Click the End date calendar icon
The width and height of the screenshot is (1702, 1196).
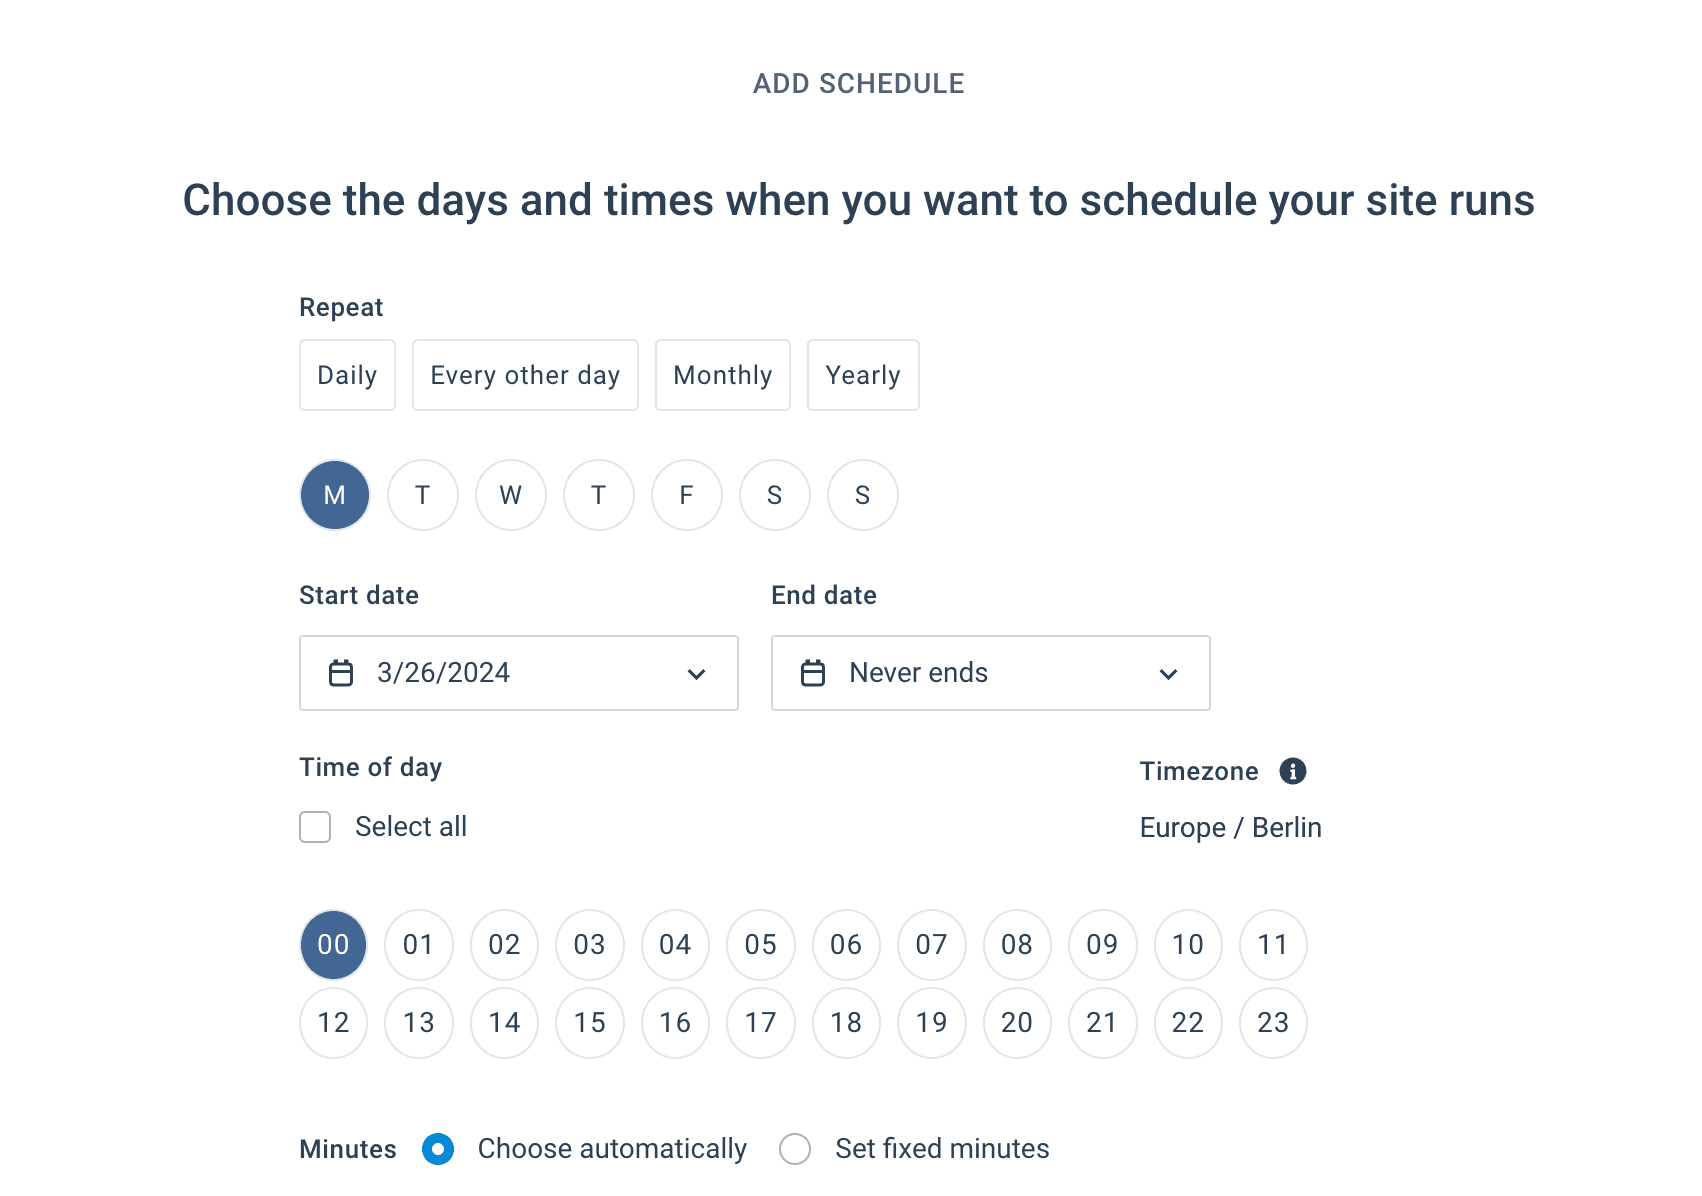click(813, 673)
